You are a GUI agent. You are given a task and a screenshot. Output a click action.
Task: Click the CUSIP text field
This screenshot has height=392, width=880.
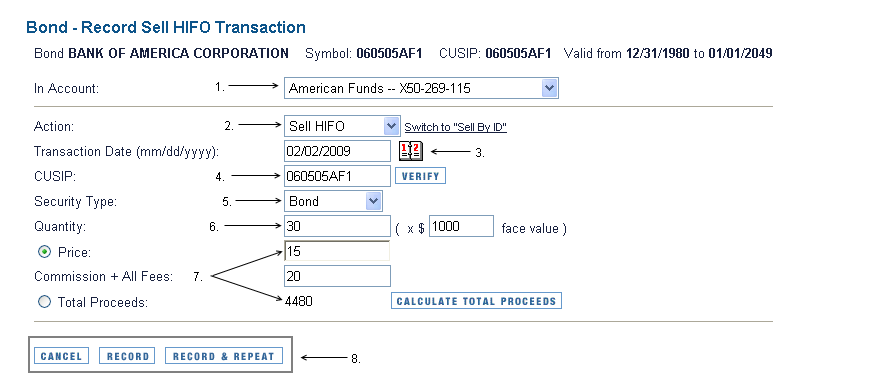(337, 176)
